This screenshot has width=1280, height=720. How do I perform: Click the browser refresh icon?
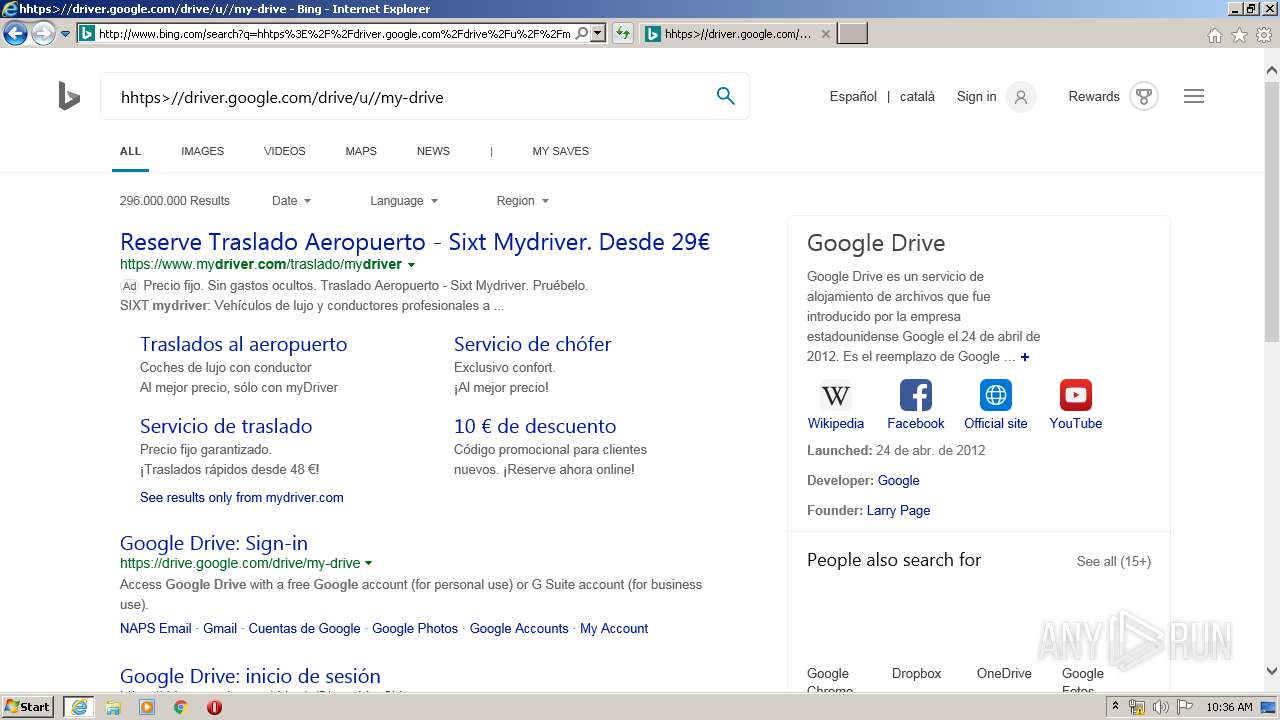click(623, 34)
